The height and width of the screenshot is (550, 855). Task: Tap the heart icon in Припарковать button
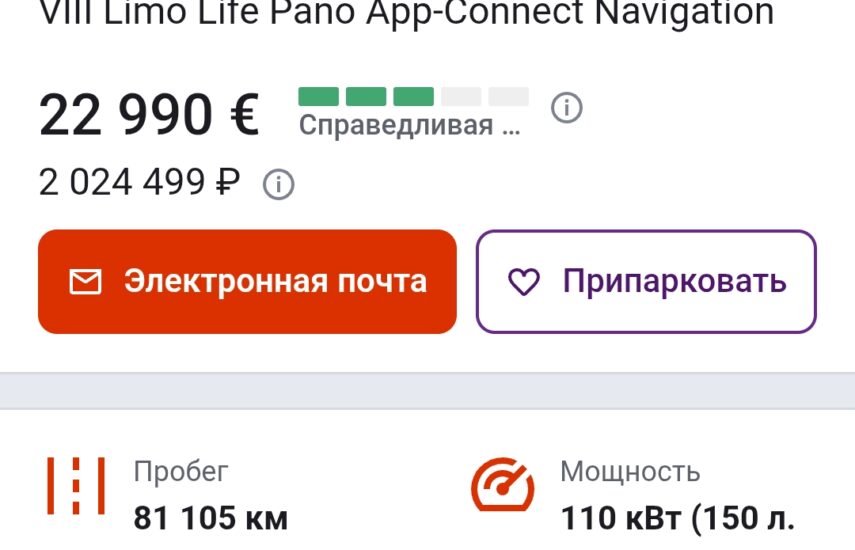pyautogui.click(x=524, y=282)
